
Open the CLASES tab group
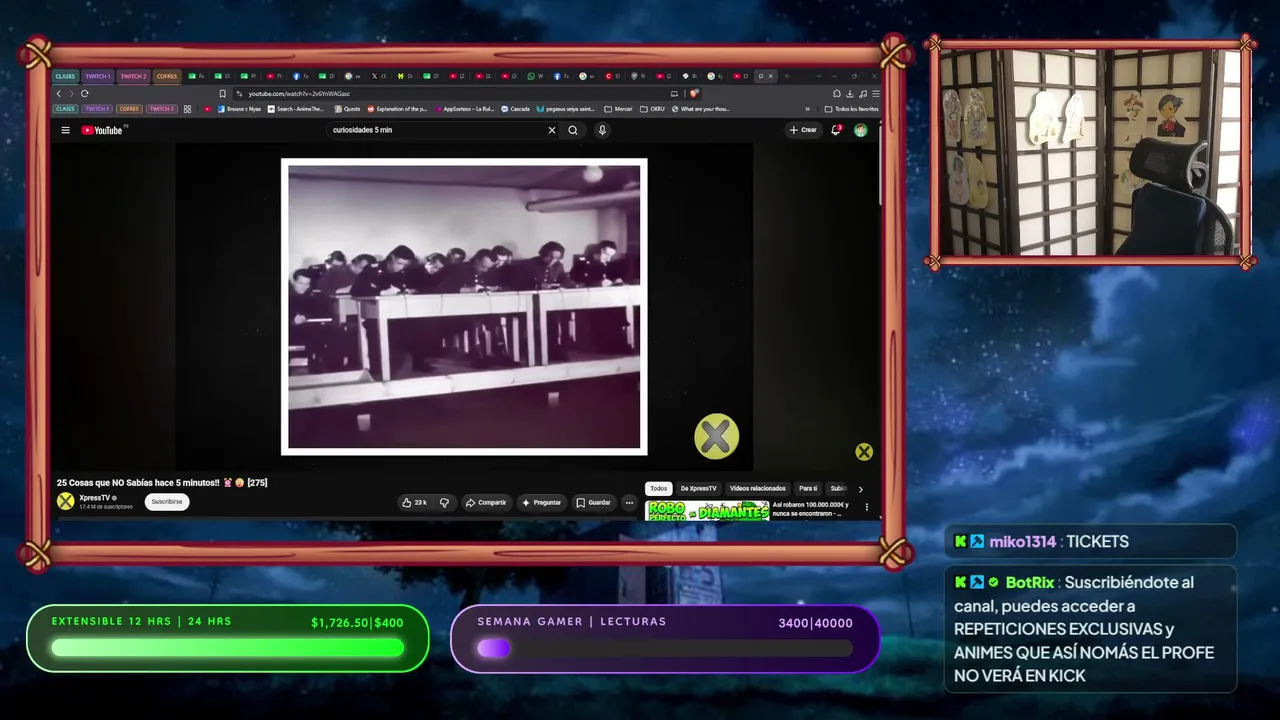click(65, 76)
